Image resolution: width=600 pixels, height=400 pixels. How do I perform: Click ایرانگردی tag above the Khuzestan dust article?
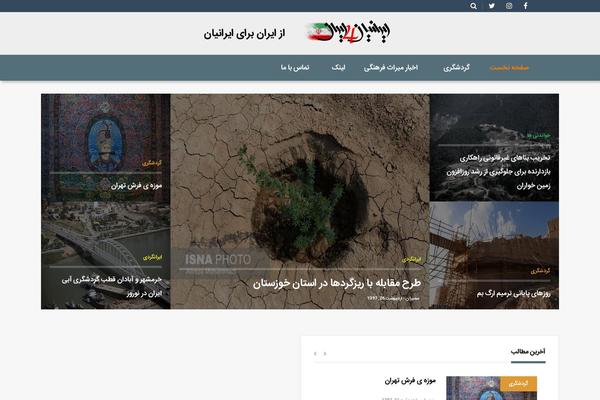coord(411,260)
